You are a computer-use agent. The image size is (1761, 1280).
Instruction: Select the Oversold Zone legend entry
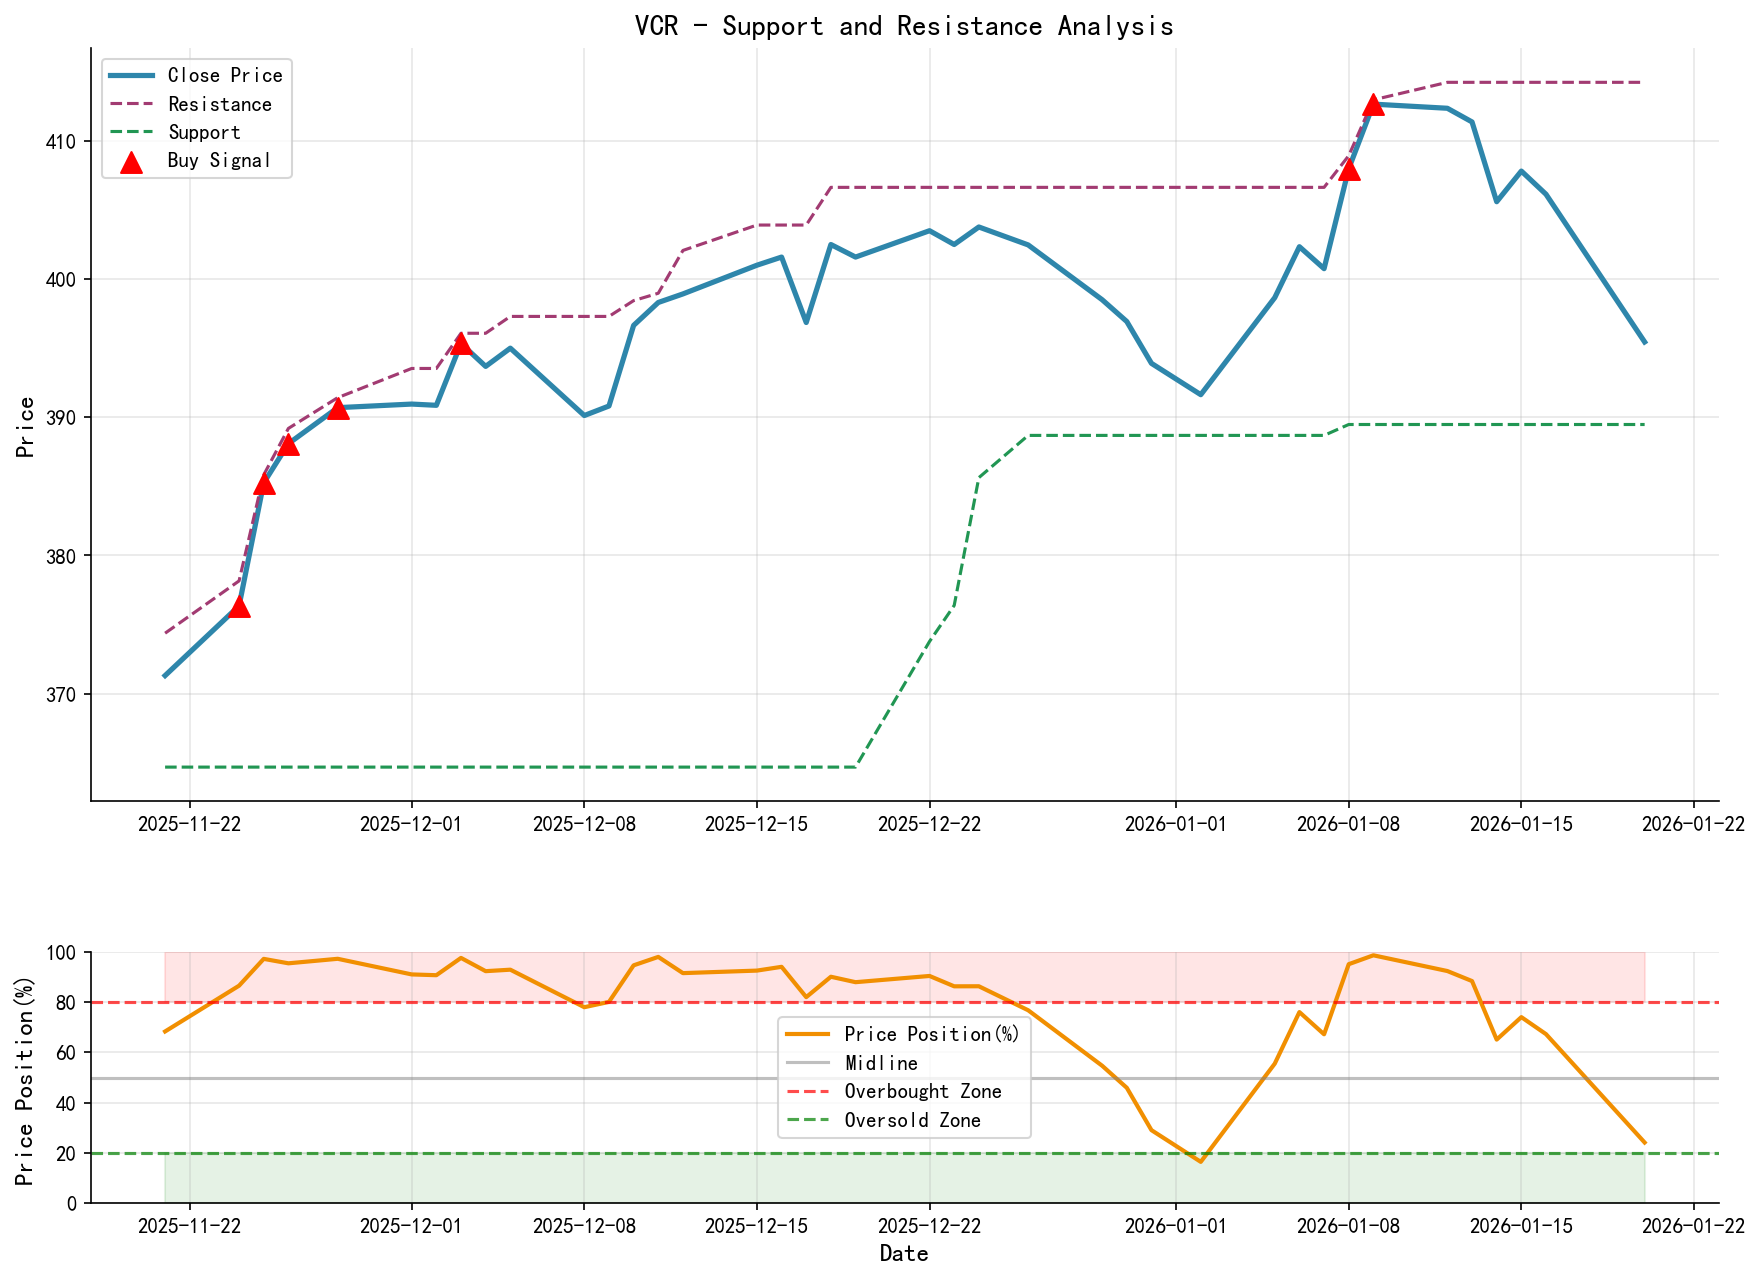pos(913,1120)
